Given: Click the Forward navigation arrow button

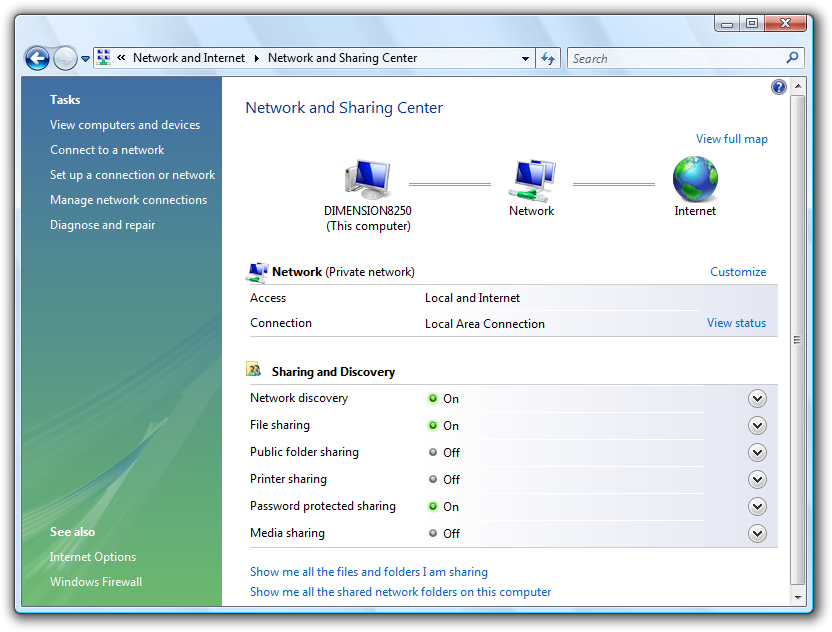Looking at the screenshot, I should (x=65, y=58).
